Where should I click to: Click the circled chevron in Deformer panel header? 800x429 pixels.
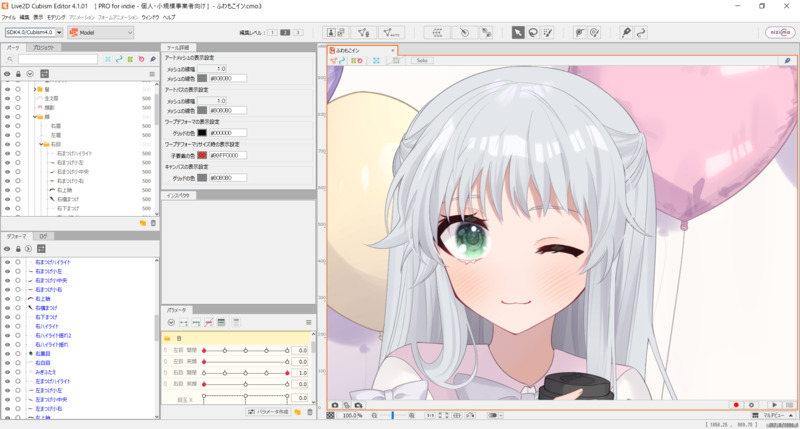[x=29, y=248]
